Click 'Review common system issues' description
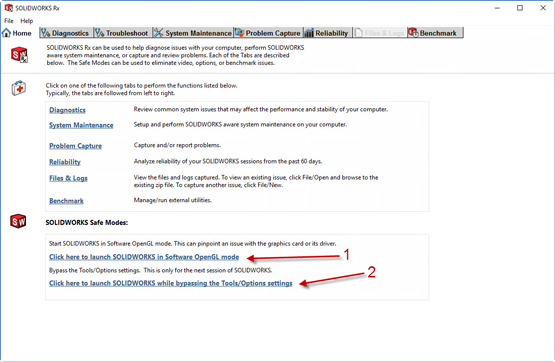This screenshot has height=362, width=555. (x=261, y=109)
